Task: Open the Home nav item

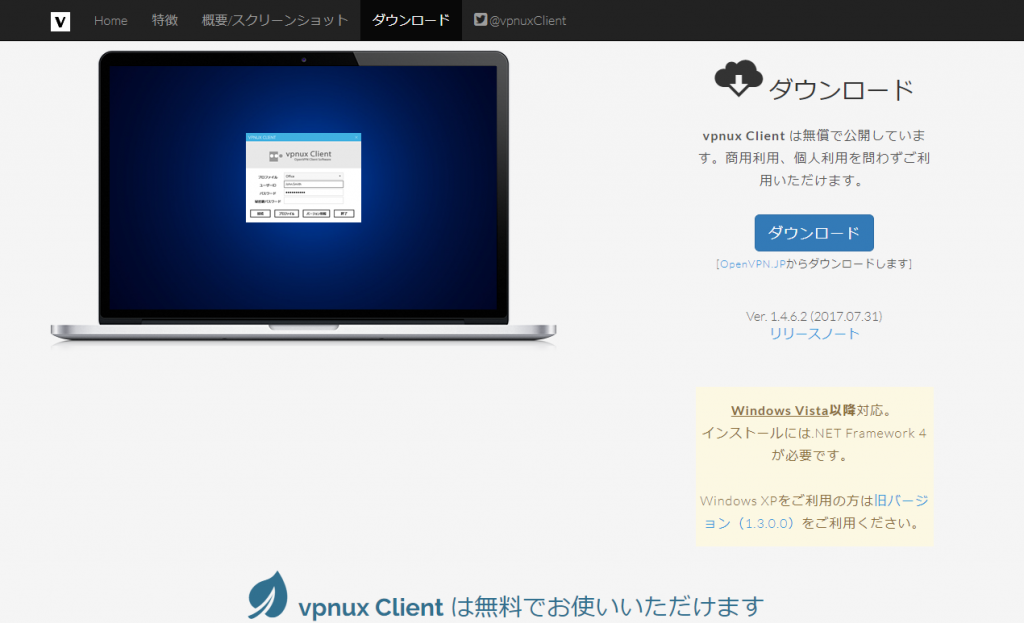Action: tap(110, 20)
